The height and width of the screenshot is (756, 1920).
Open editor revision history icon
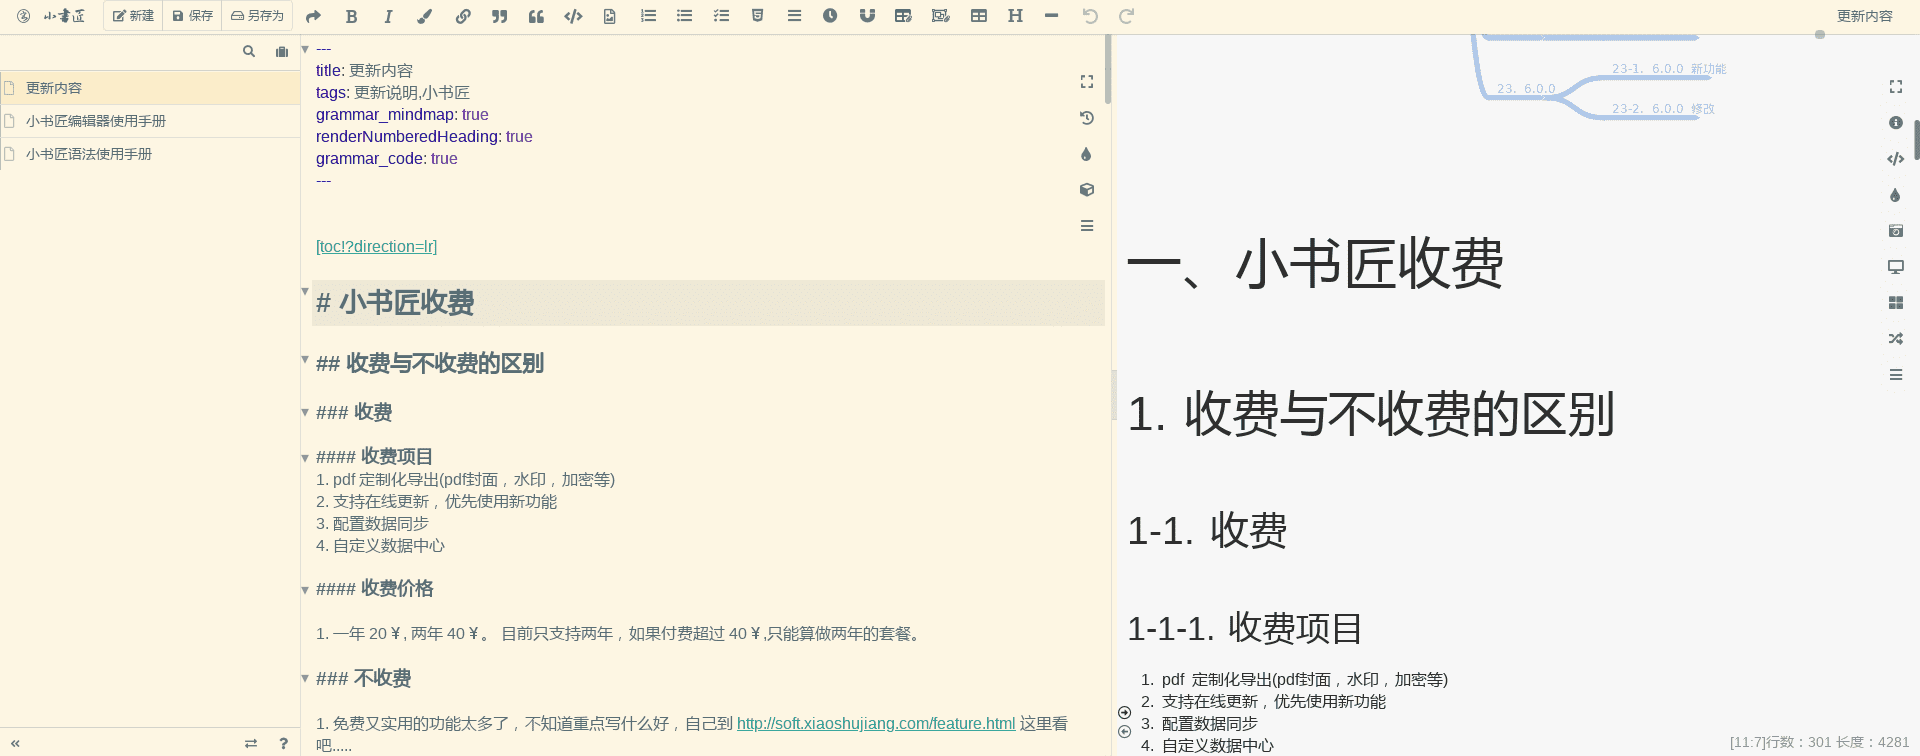1087,118
